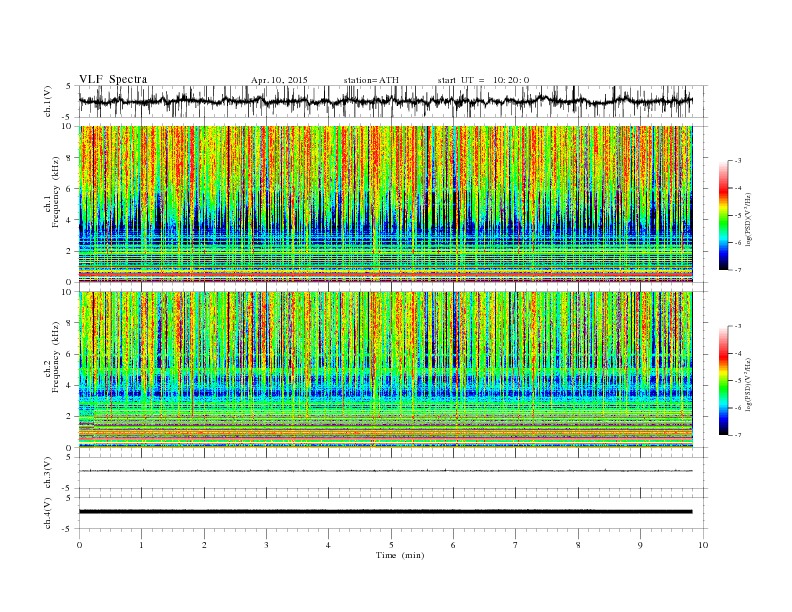
Task: Click the thick ch.4 voltage trace
Action: click(385, 512)
